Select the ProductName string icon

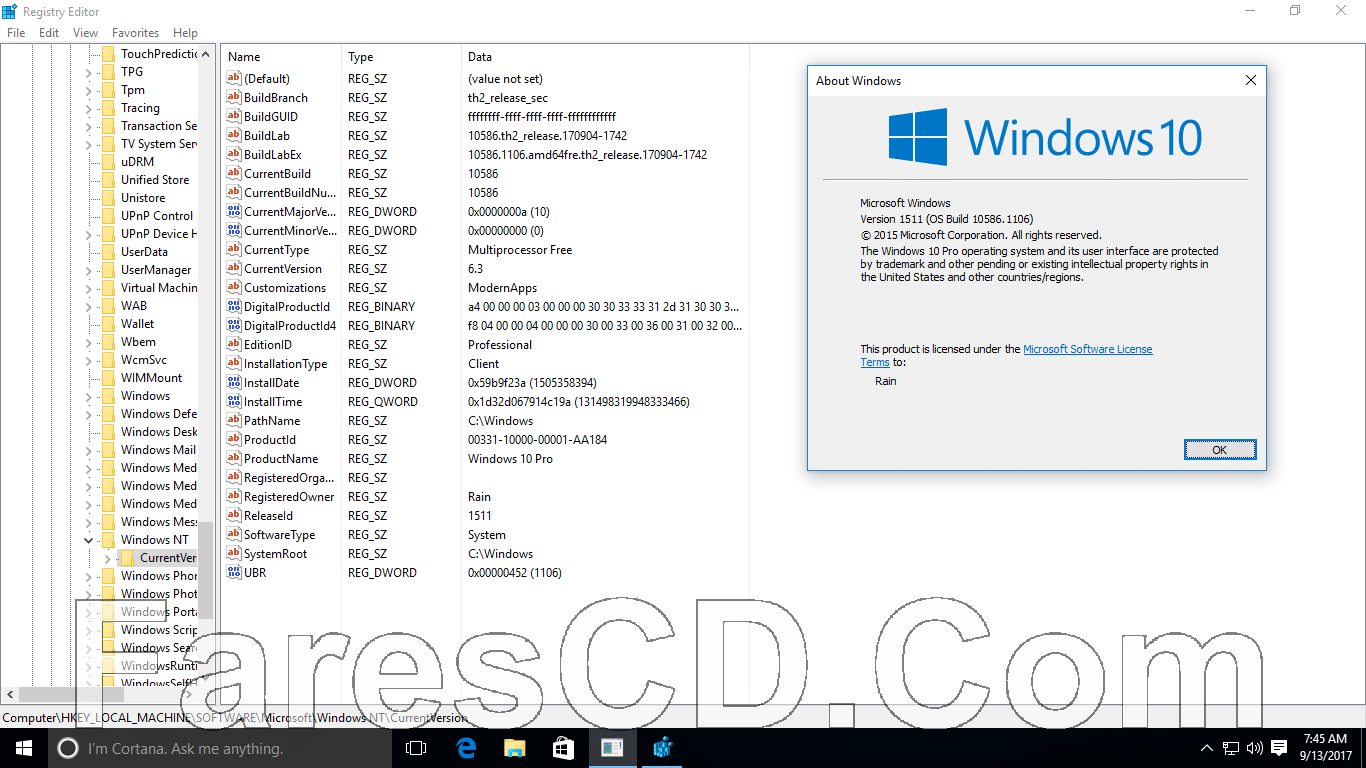coord(234,459)
